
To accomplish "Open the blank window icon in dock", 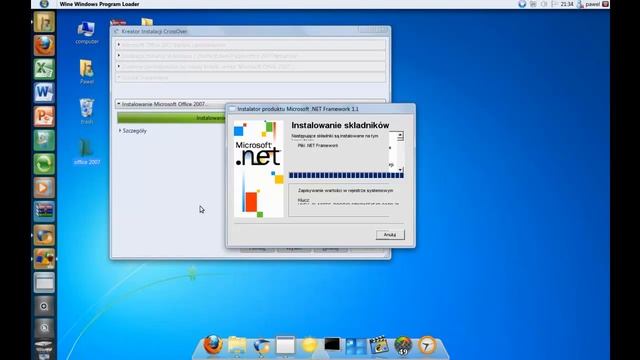I will click(x=285, y=345).
